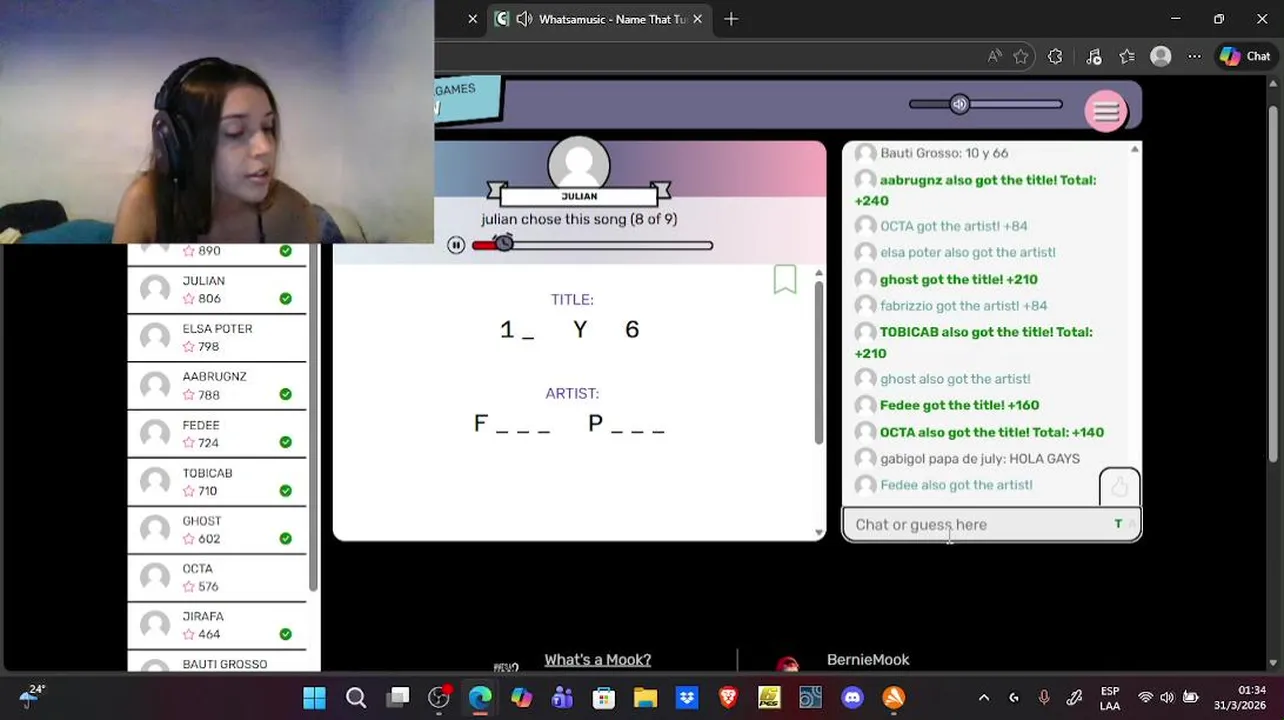The width and height of the screenshot is (1284, 720).
Task: Pause the song with the pause button
Action: click(456, 245)
